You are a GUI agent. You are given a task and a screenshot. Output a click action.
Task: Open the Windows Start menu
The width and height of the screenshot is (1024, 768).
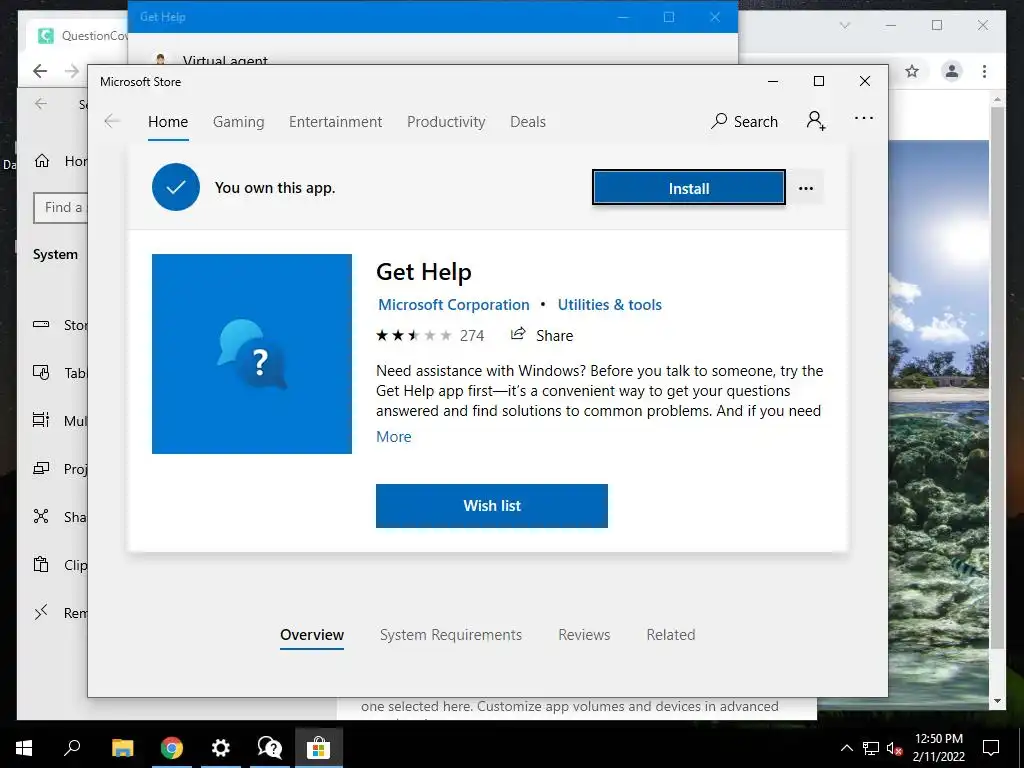point(24,748)
